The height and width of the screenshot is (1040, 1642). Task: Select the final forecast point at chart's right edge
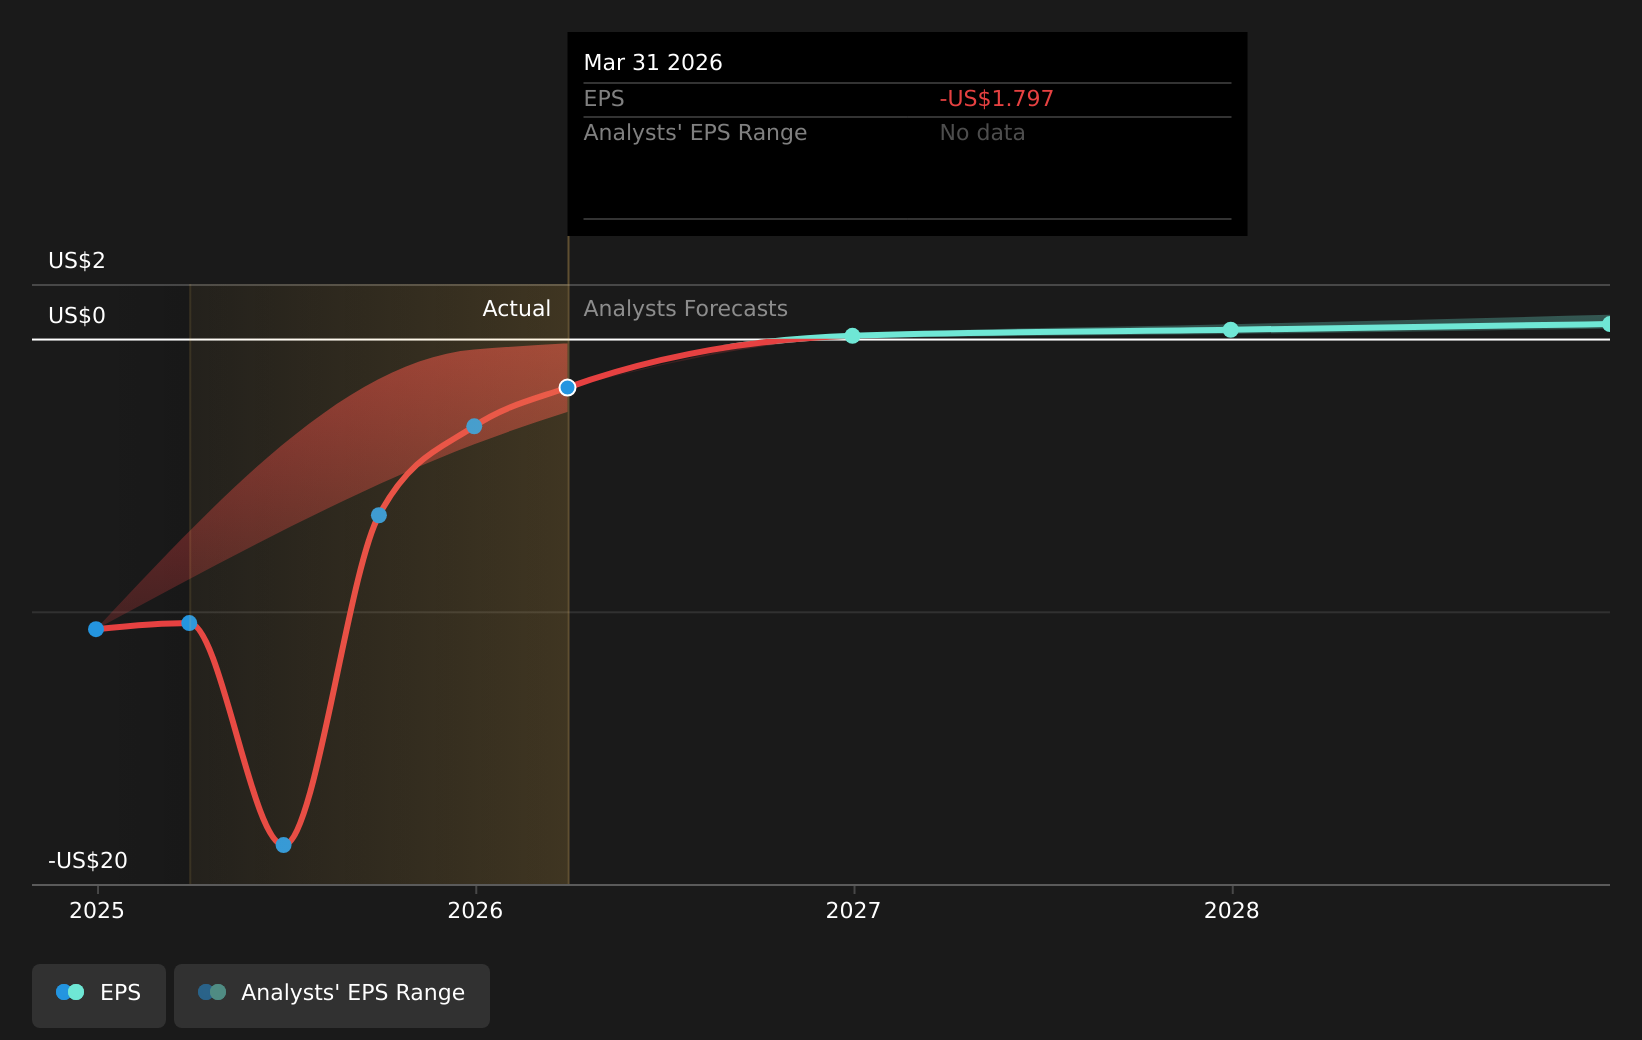pos(1608,324)
